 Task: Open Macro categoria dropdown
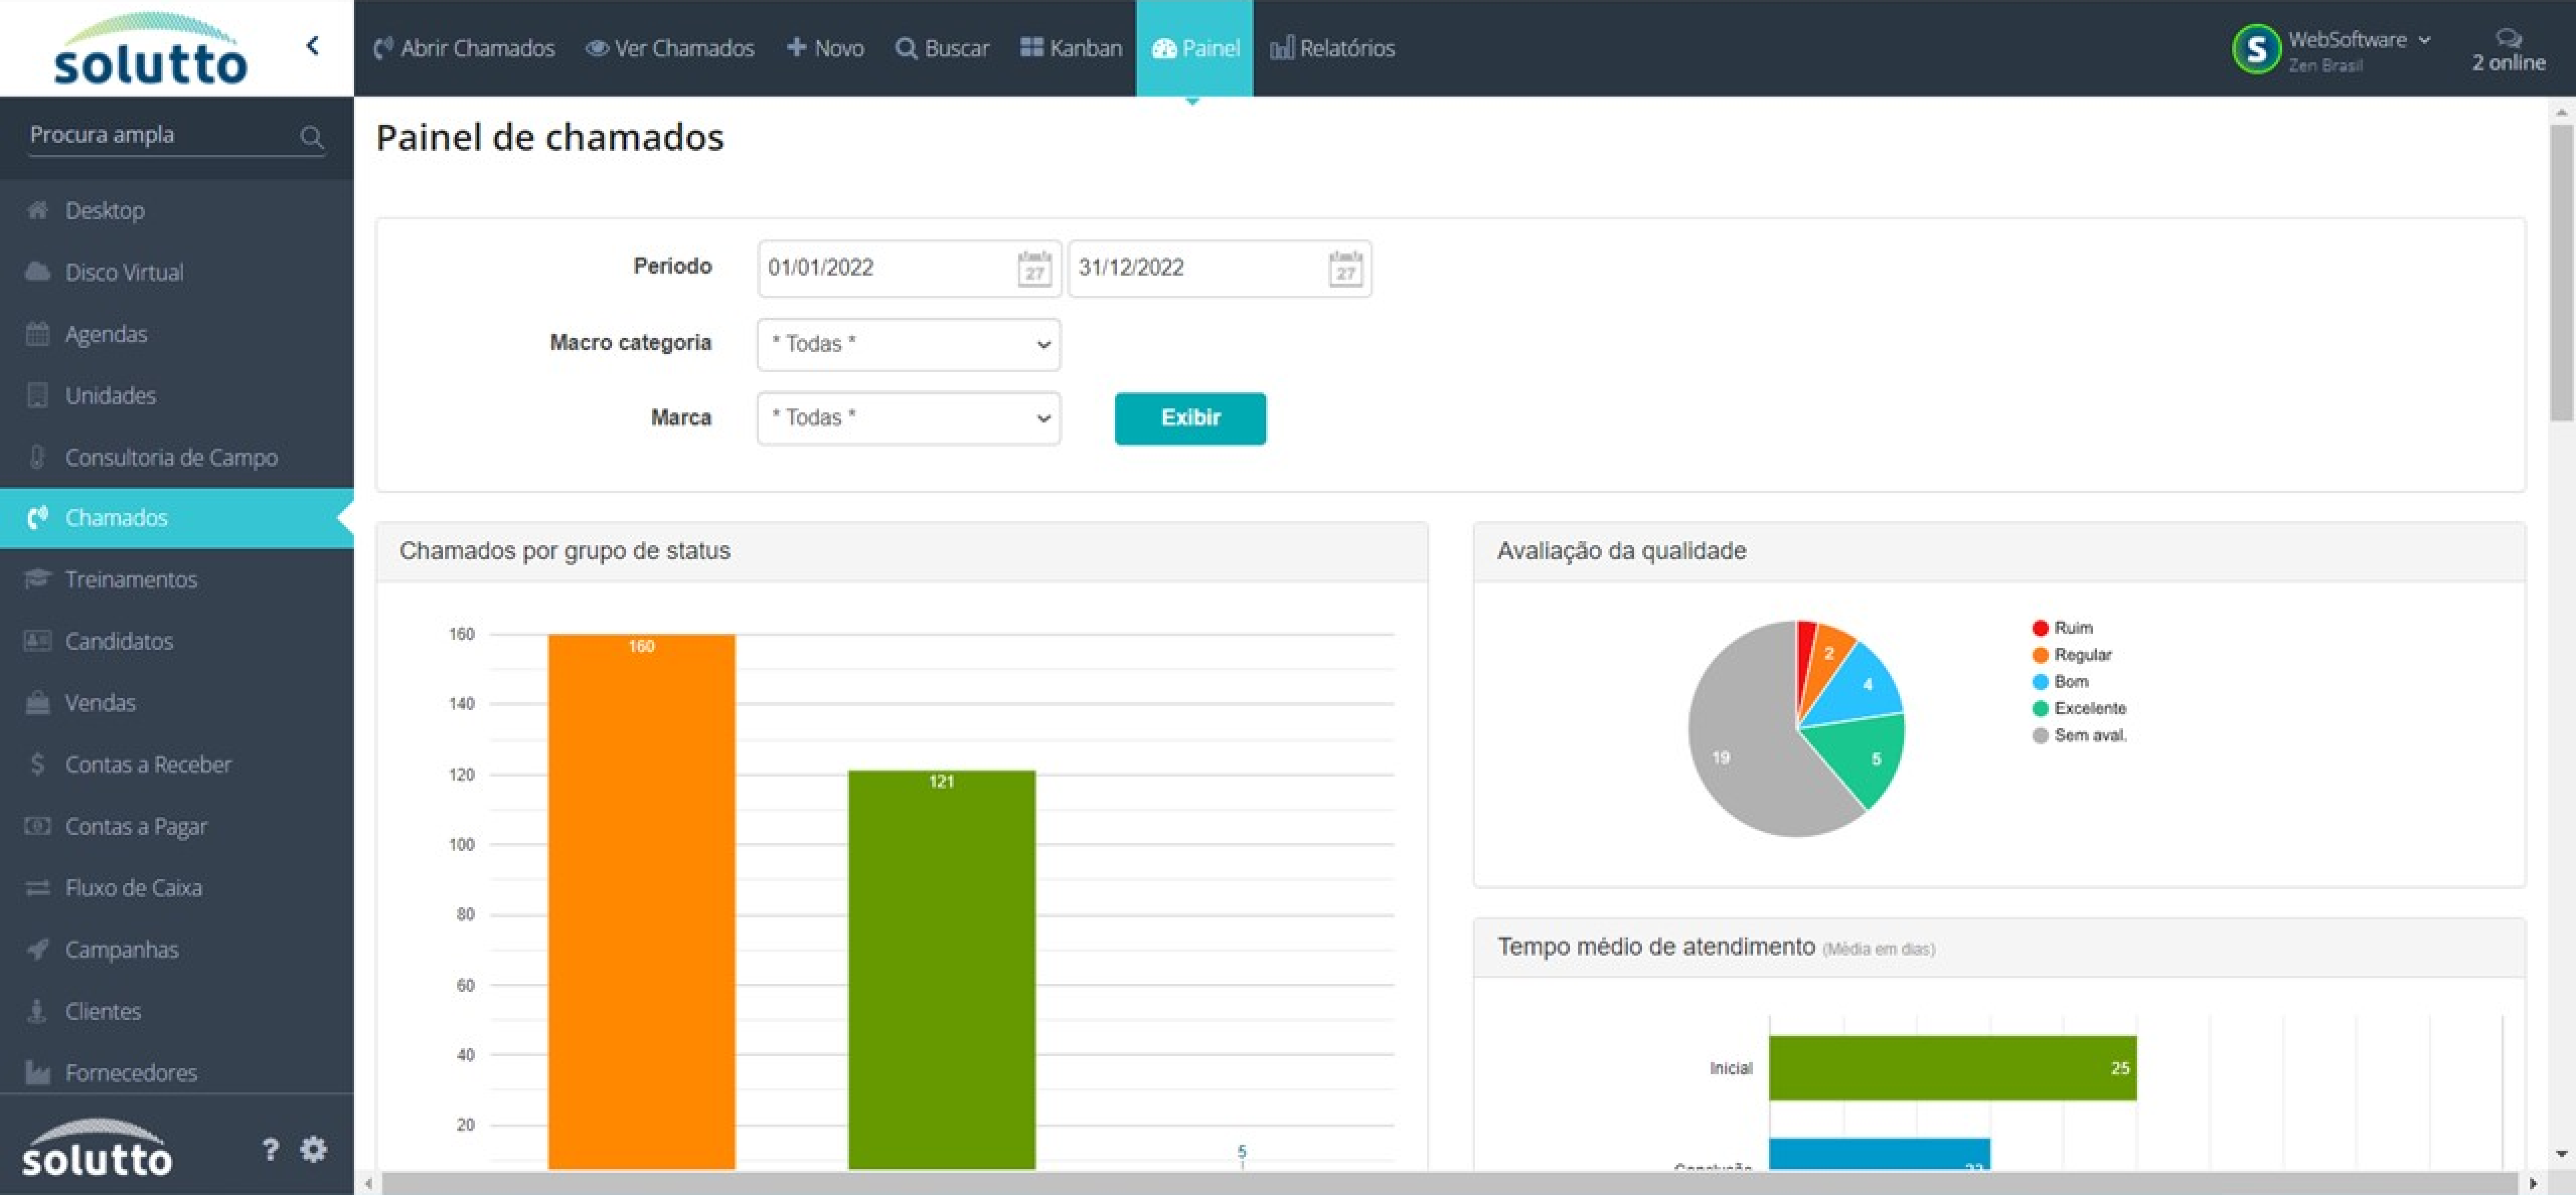(909, 344)
